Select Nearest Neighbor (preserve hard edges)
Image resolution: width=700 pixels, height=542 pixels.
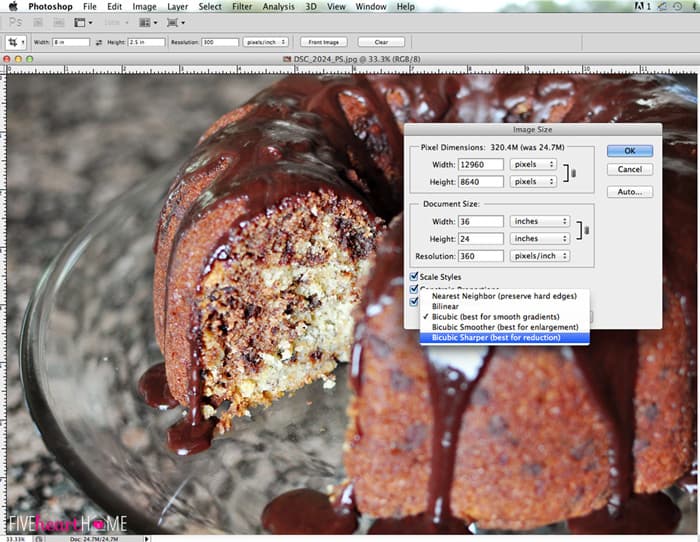pyautogui.click(x=504, y=296)
